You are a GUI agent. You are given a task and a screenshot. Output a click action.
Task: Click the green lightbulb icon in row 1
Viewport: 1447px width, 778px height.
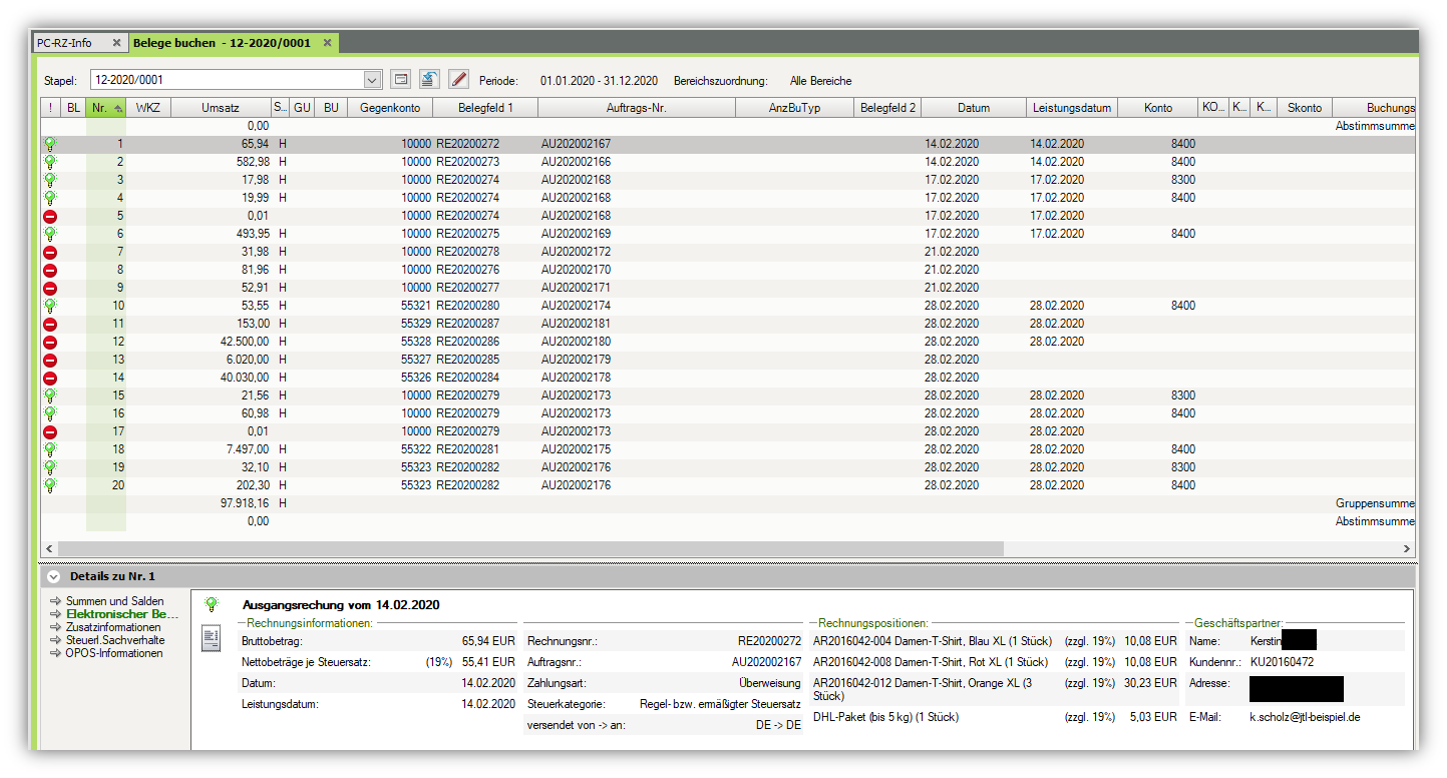click(x=50, y=144)
